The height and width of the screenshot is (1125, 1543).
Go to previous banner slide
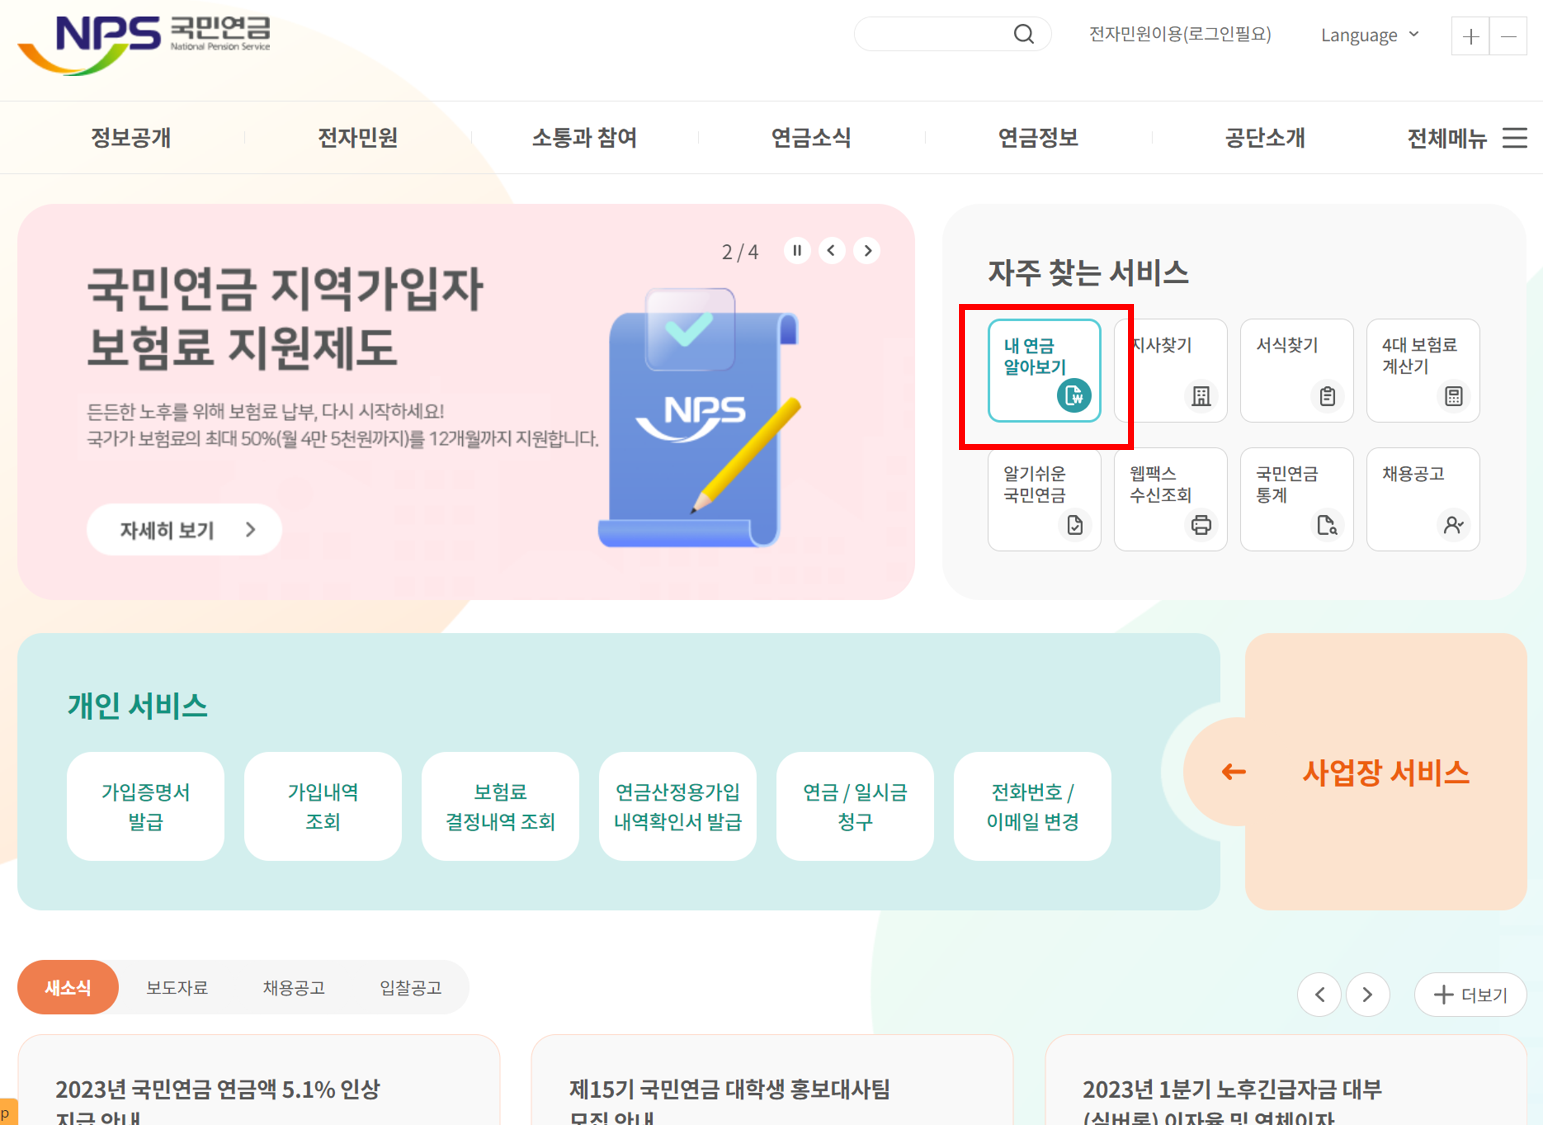tap(832, 250)
